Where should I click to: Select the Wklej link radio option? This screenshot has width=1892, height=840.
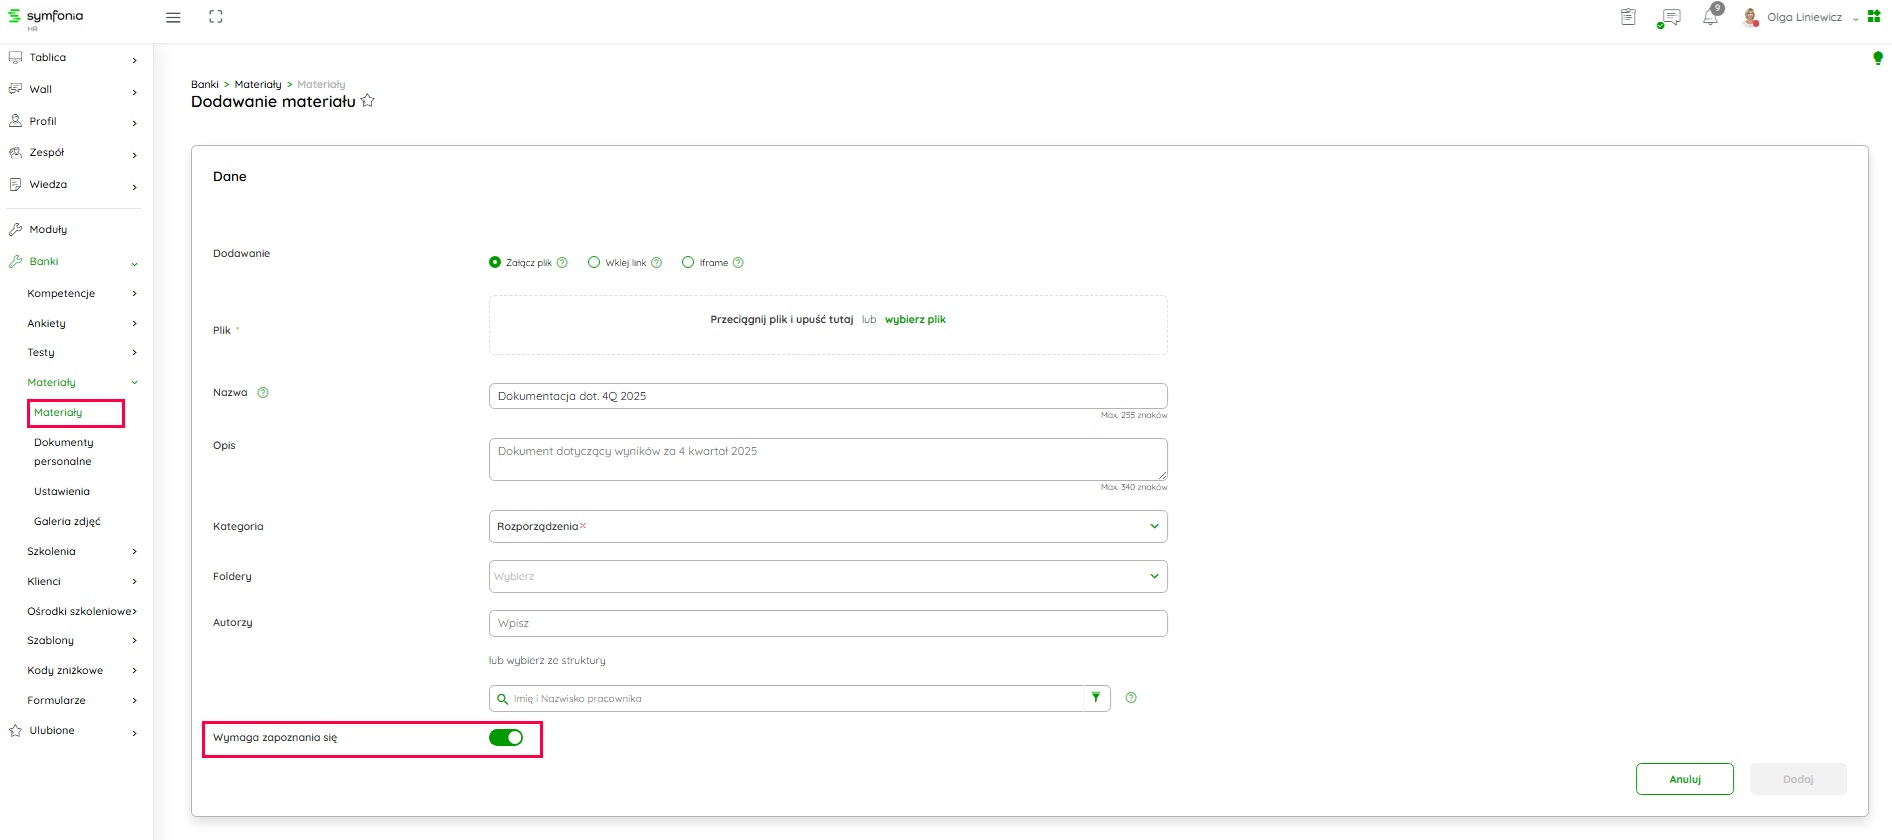pyautogui.click(x=594, y=263)
